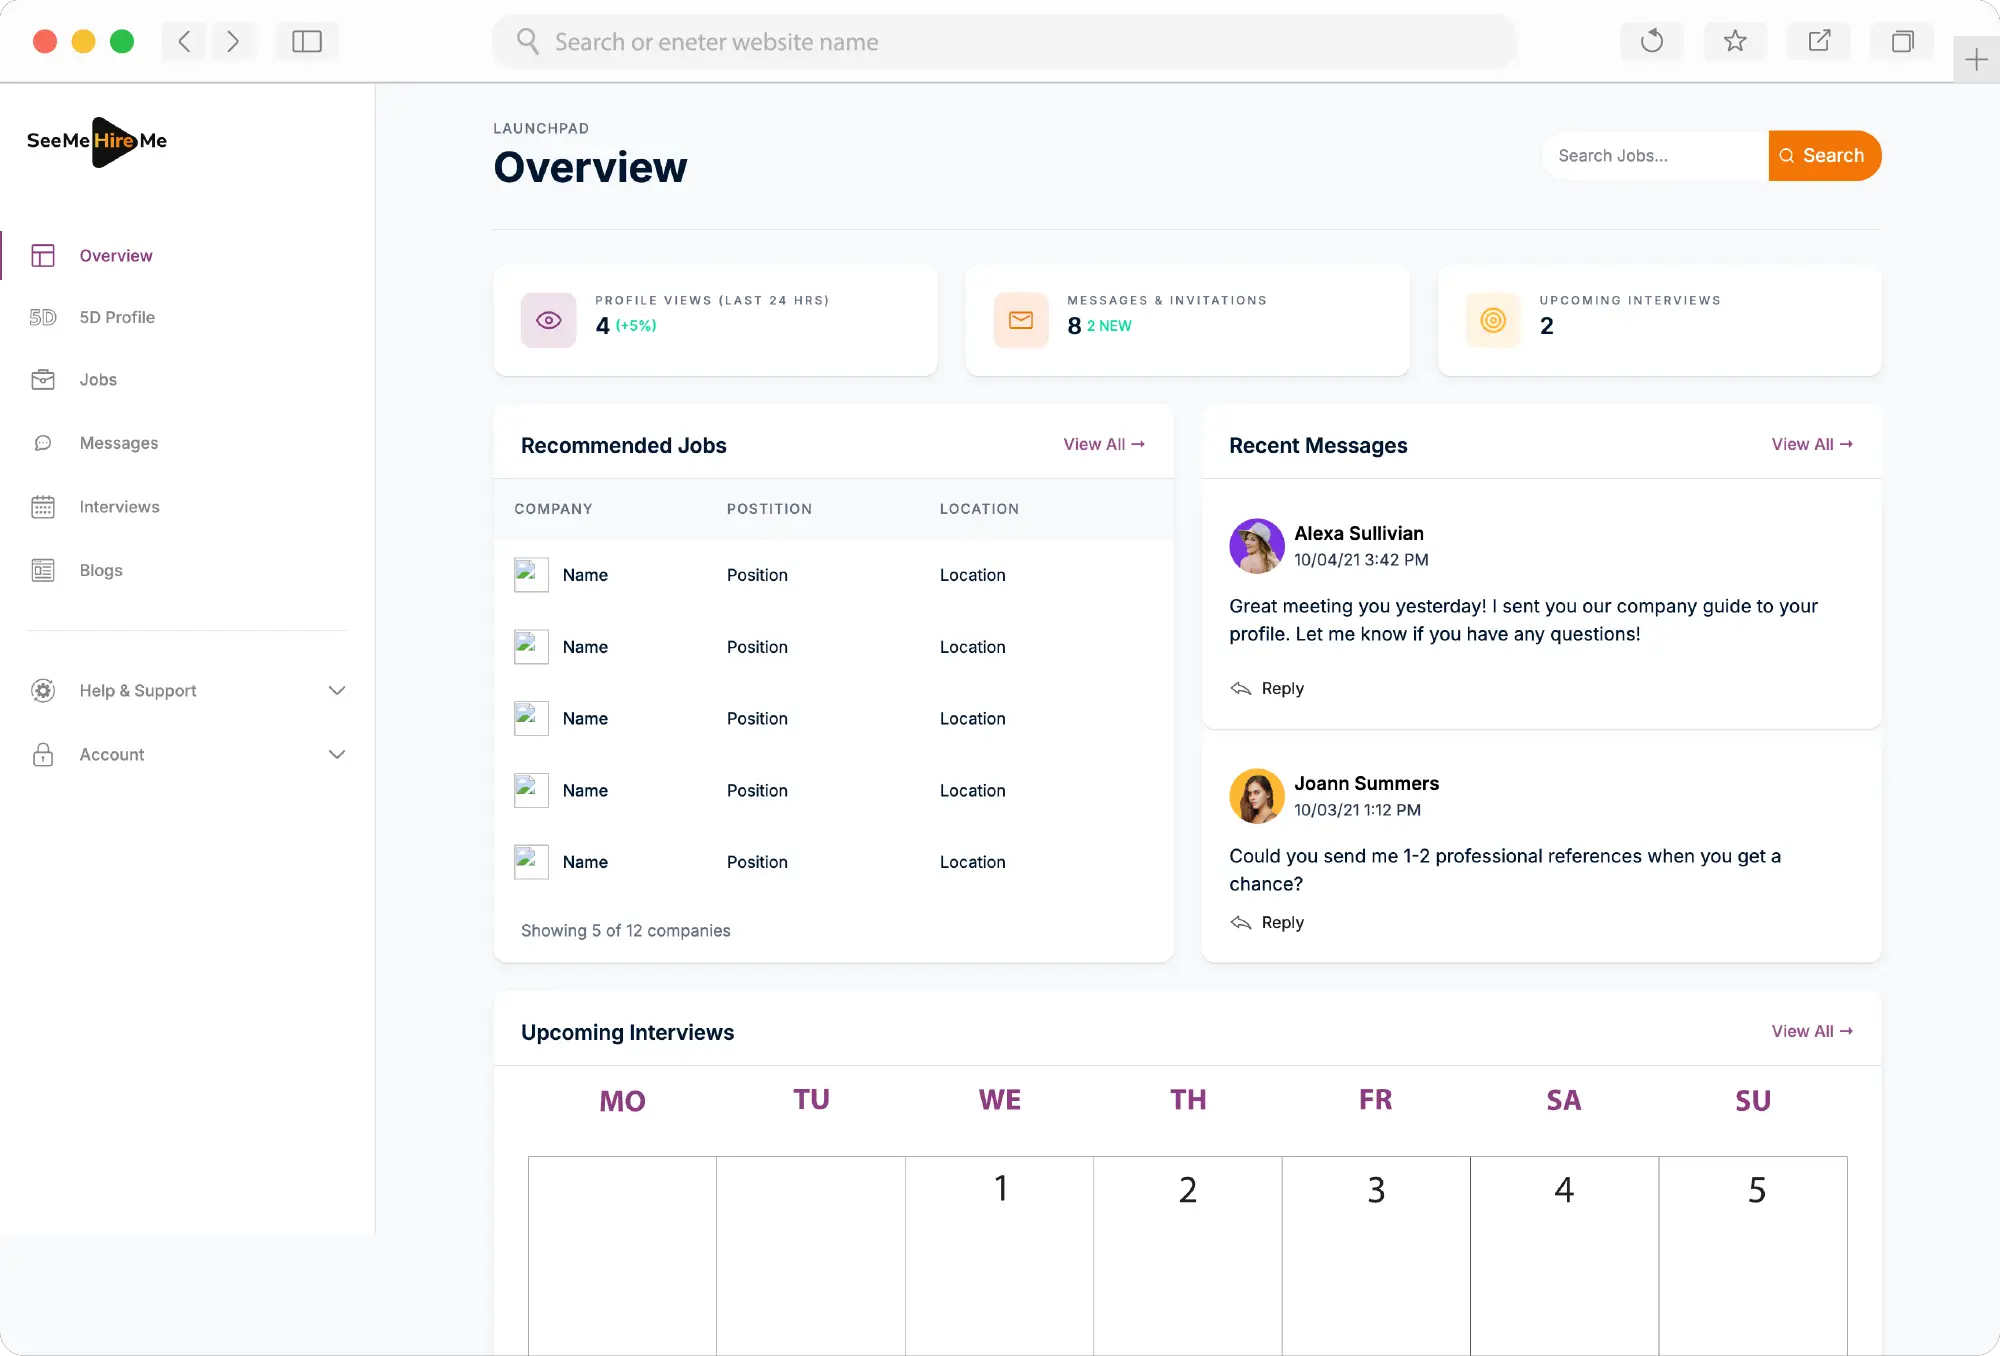
Task: Select the Overview icon in the sidebar
Action: pos(43,255)
